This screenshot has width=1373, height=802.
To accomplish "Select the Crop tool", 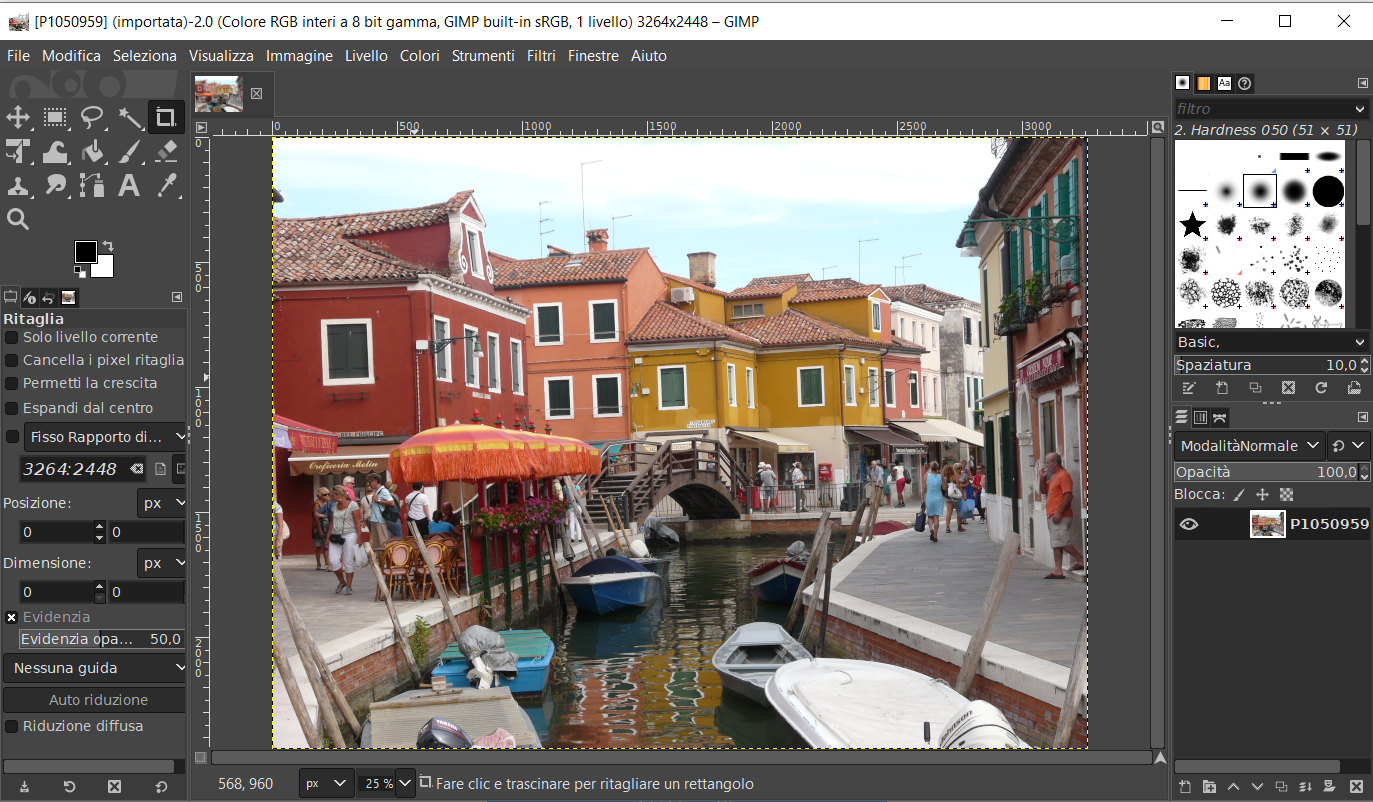I will (x=166, y=118).
